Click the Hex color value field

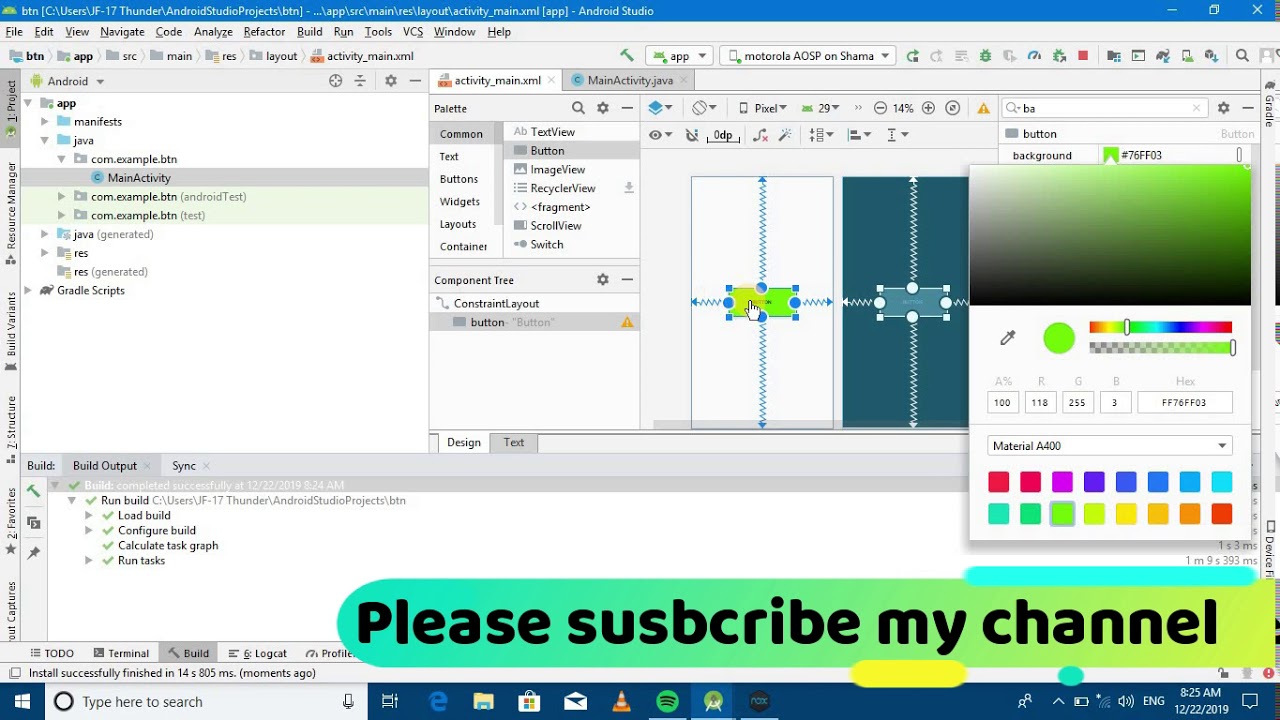click(1184, 402)
